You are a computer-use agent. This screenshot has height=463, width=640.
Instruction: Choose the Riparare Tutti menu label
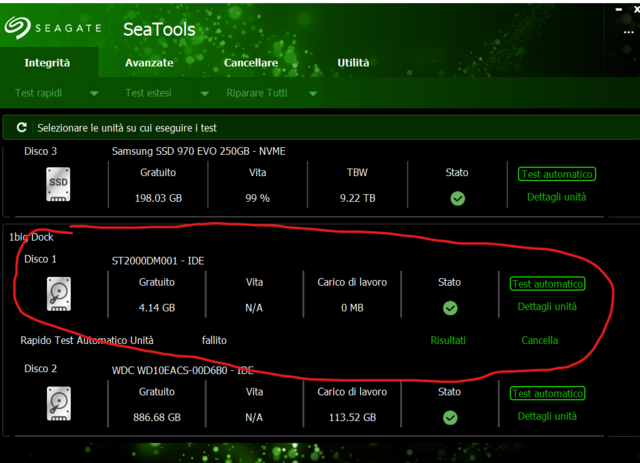[257, 93]
